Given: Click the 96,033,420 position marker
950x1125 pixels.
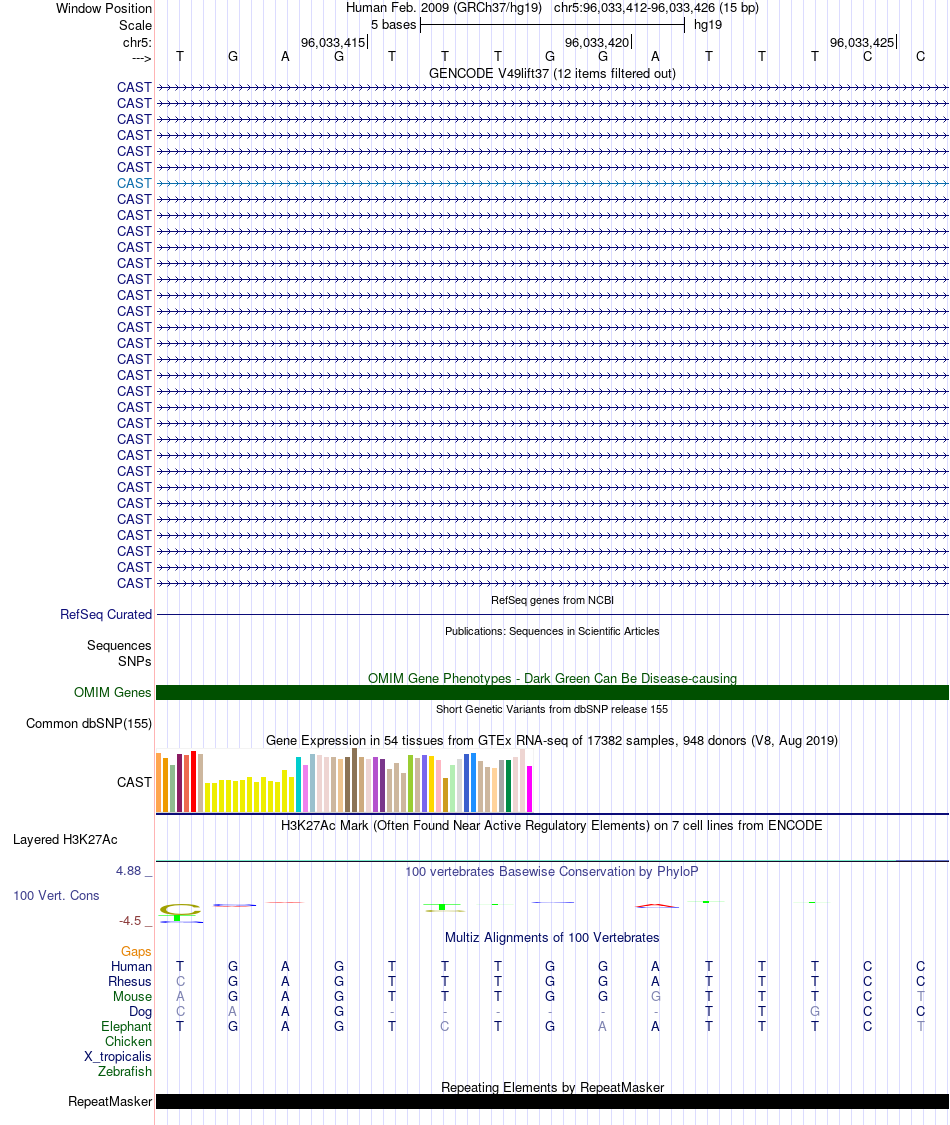Looking at the screenshot, I should (598, 43).
